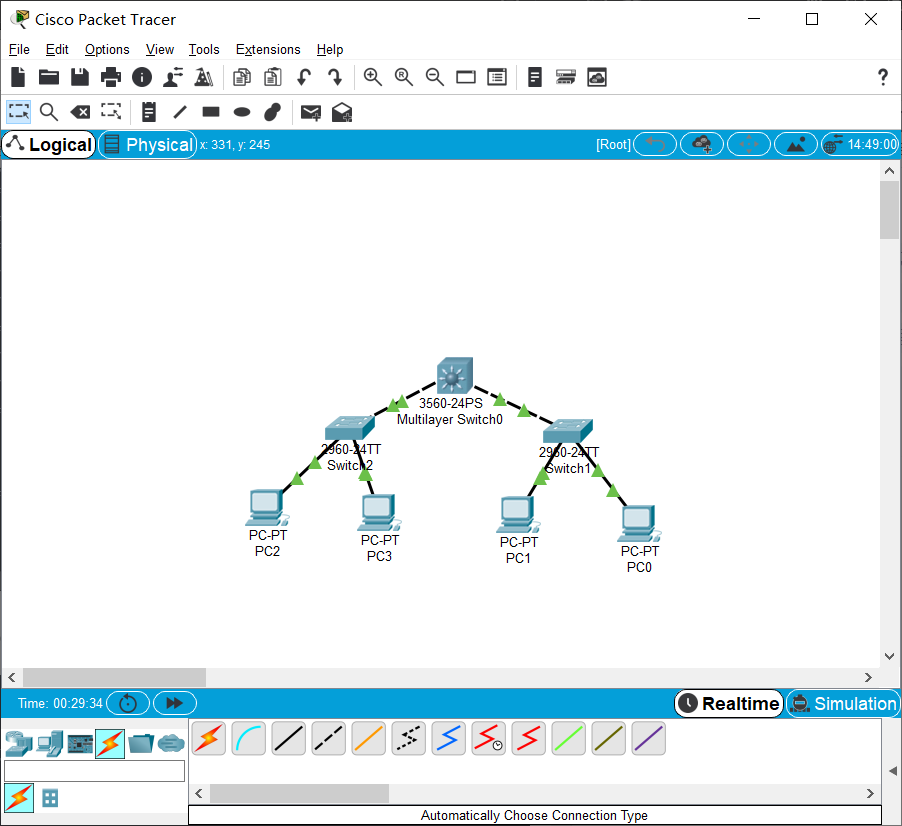The height and width of the screenshot is (826, 902).
Task: Select End Devices category
Action: click(50, 744)
